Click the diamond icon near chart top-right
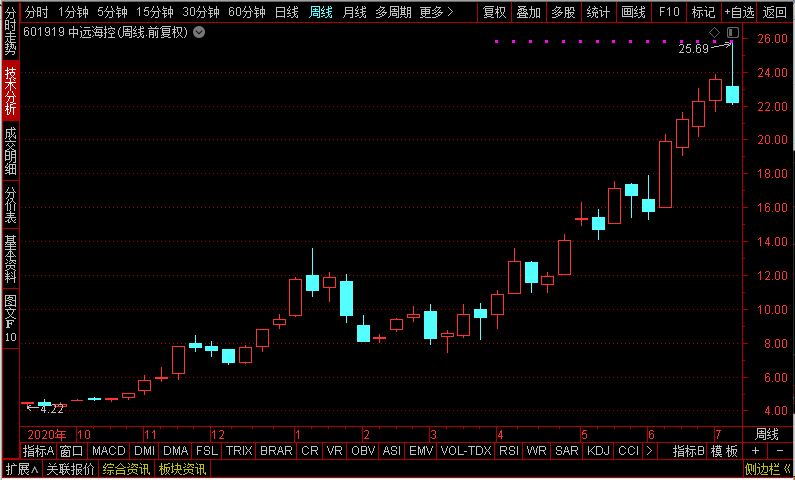The height and width of the screenshot is (480, 795). point(714,33)
